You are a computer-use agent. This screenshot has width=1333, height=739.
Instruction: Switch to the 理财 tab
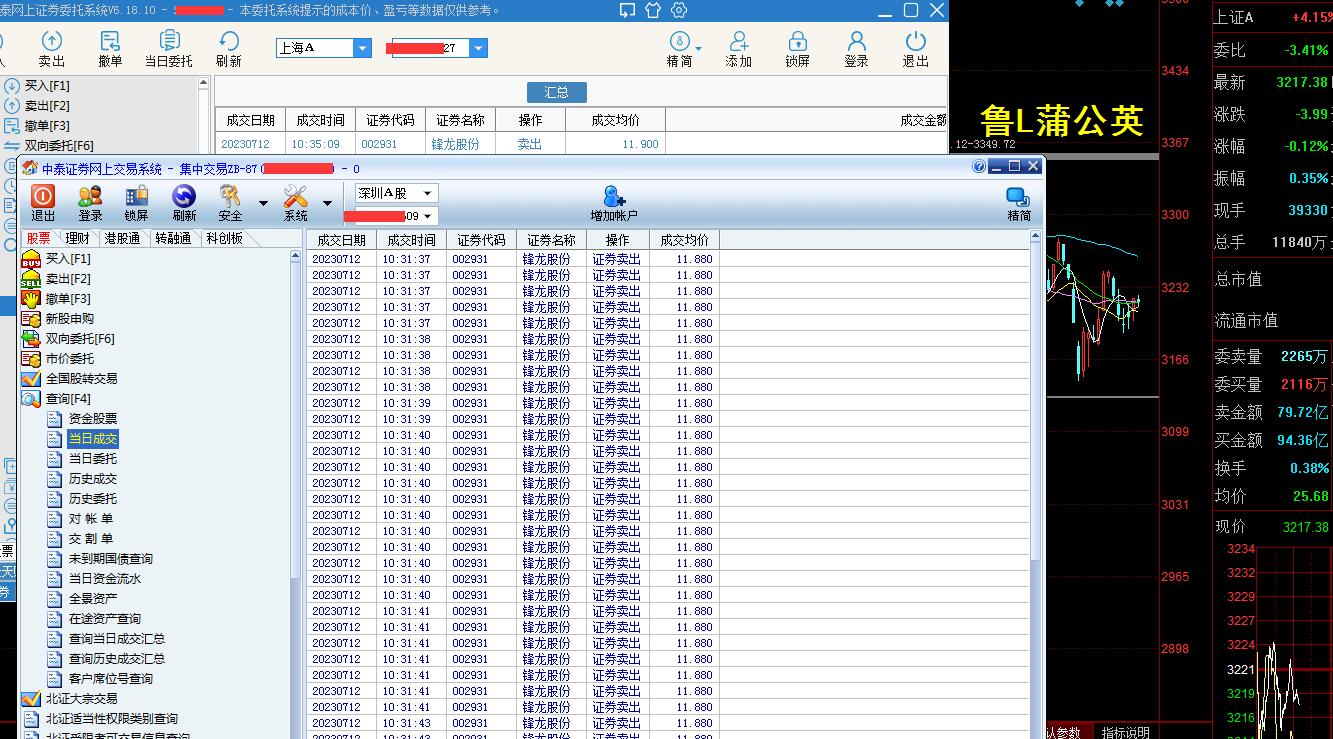[x=77, y=238]
